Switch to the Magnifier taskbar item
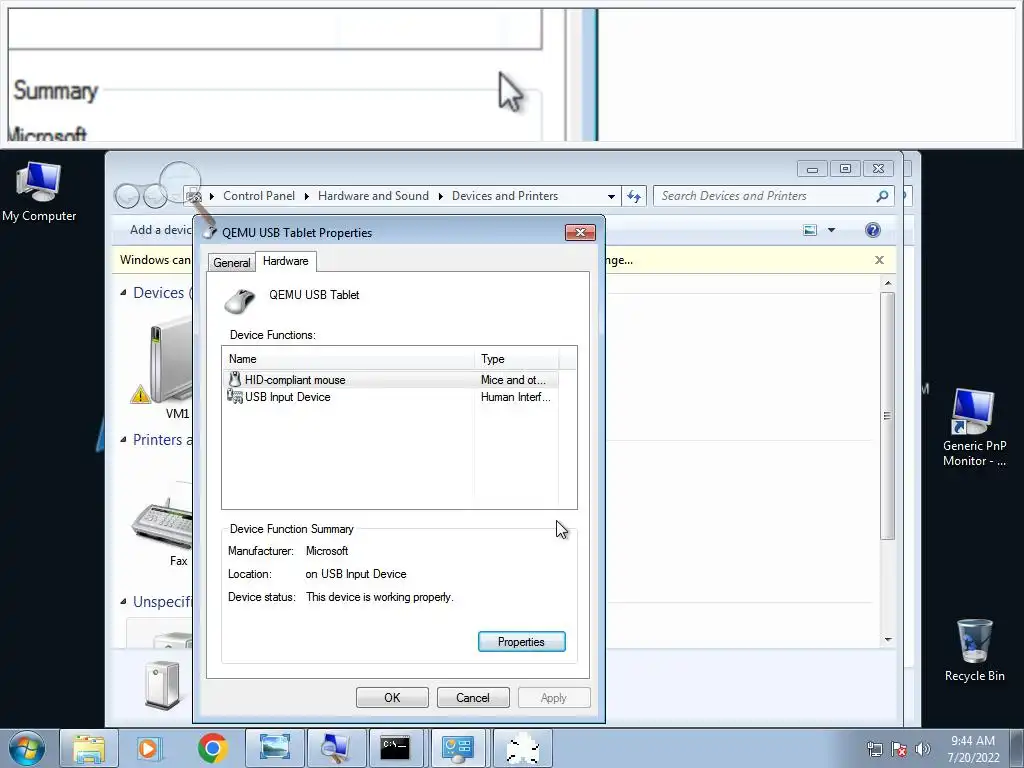The height and width of the screenshot is (768, 1024). [336, 748]
